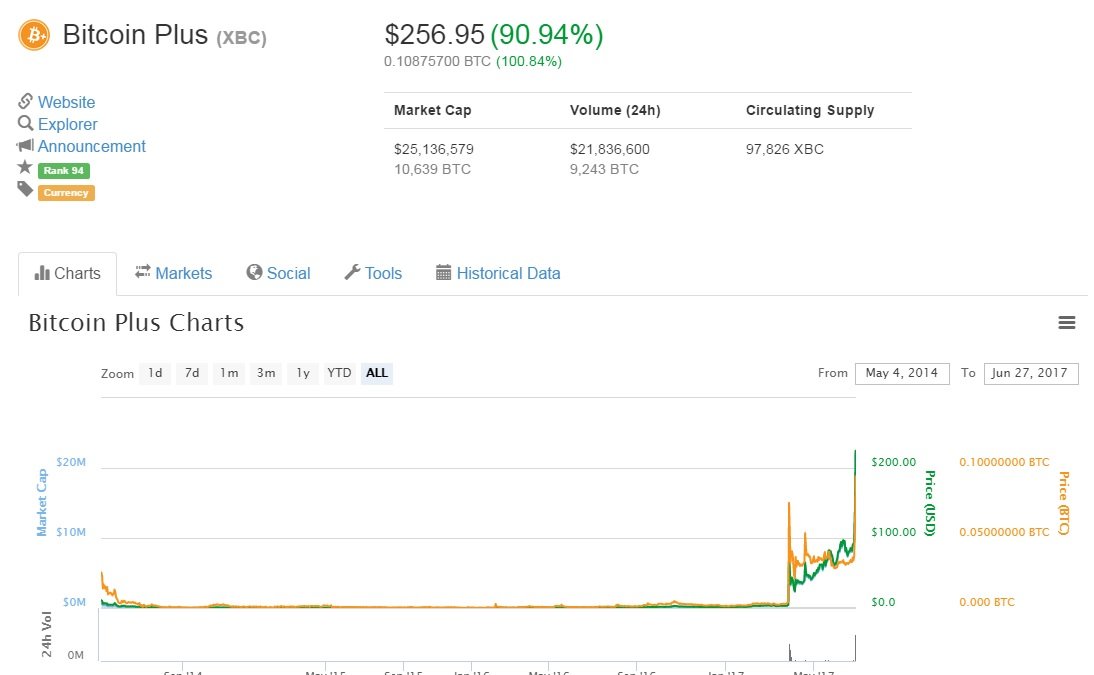Click the tag icon beside Currency
The image size is (1094, 675).
(x=25, y=189)
